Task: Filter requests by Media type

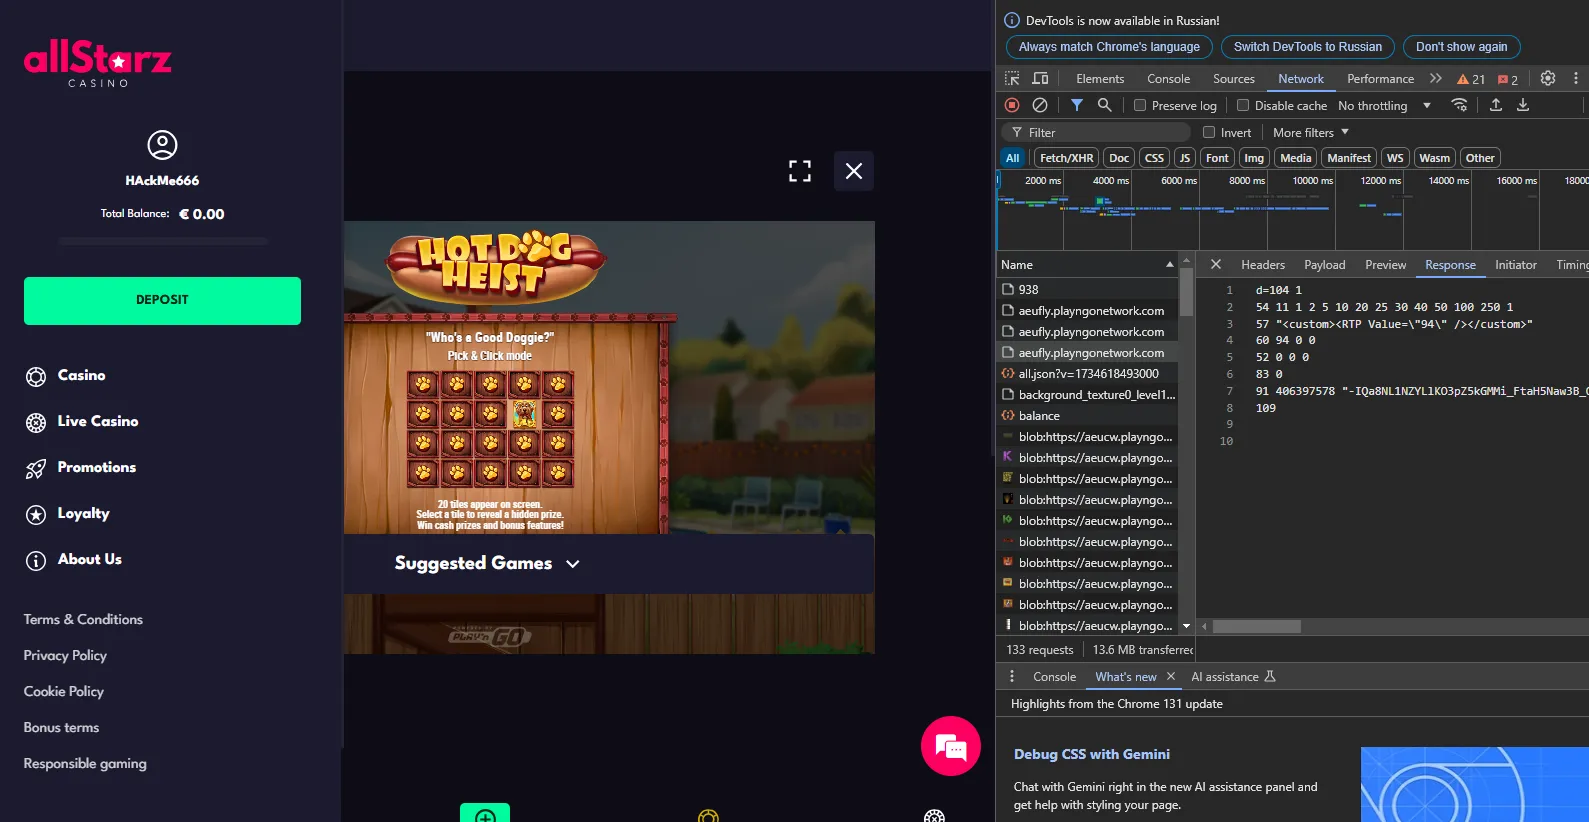Action: pos(1296,158)
